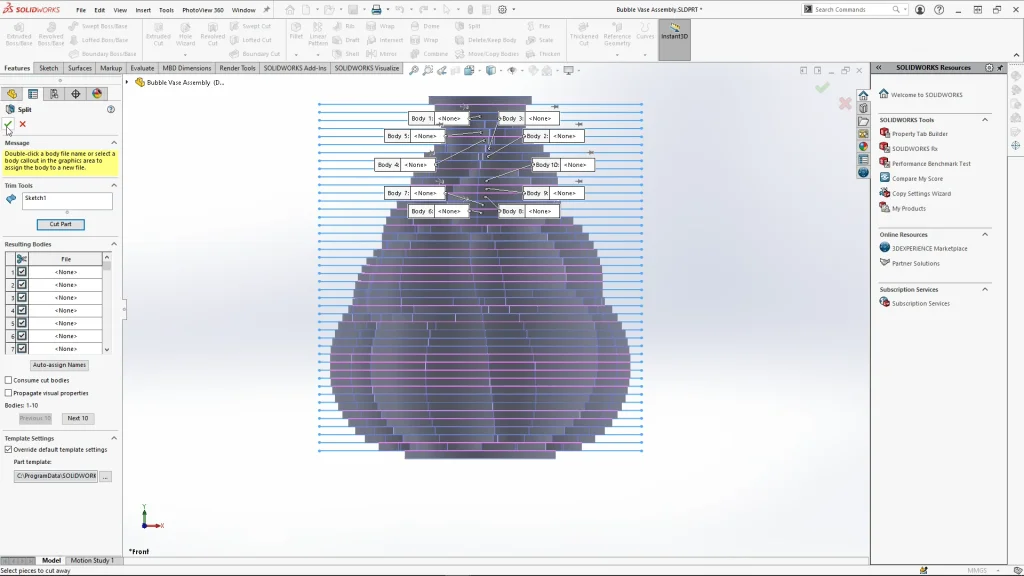Collapse the task pane with double chevron
The width and height of the screenshot is (1024, 576).
[x=879, y=67]
